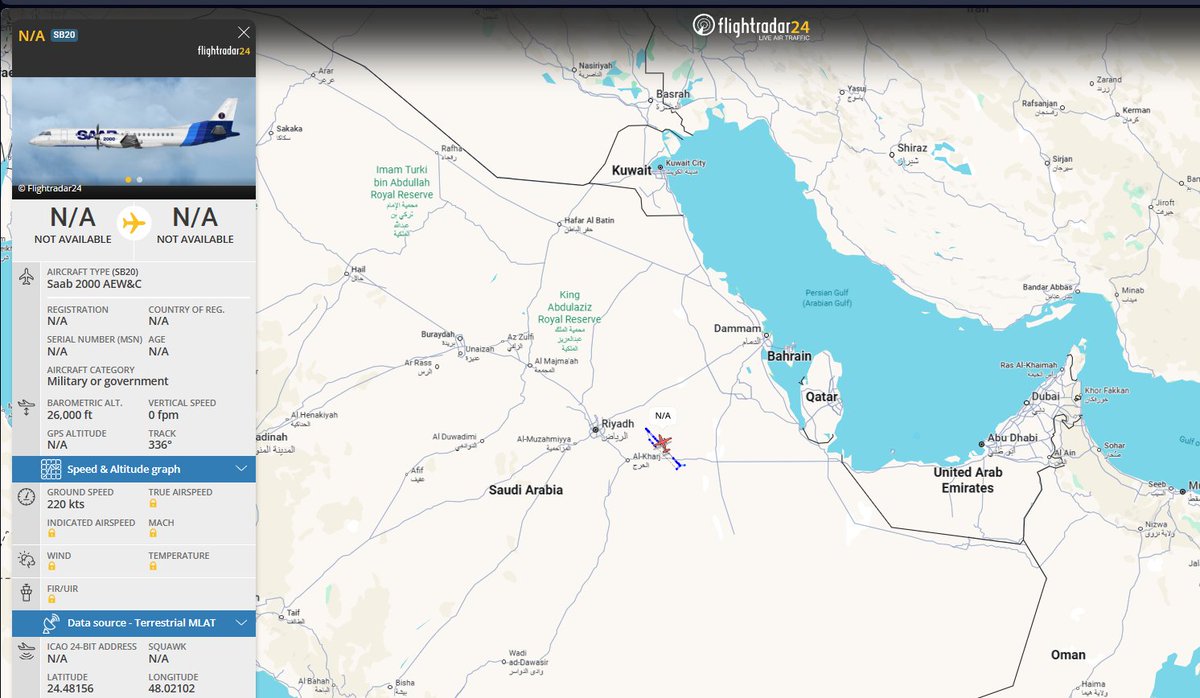The width and height of the screenshot is (1200, 698).
Task: Select the second photo carousel dot
Action: click(139, 180)
